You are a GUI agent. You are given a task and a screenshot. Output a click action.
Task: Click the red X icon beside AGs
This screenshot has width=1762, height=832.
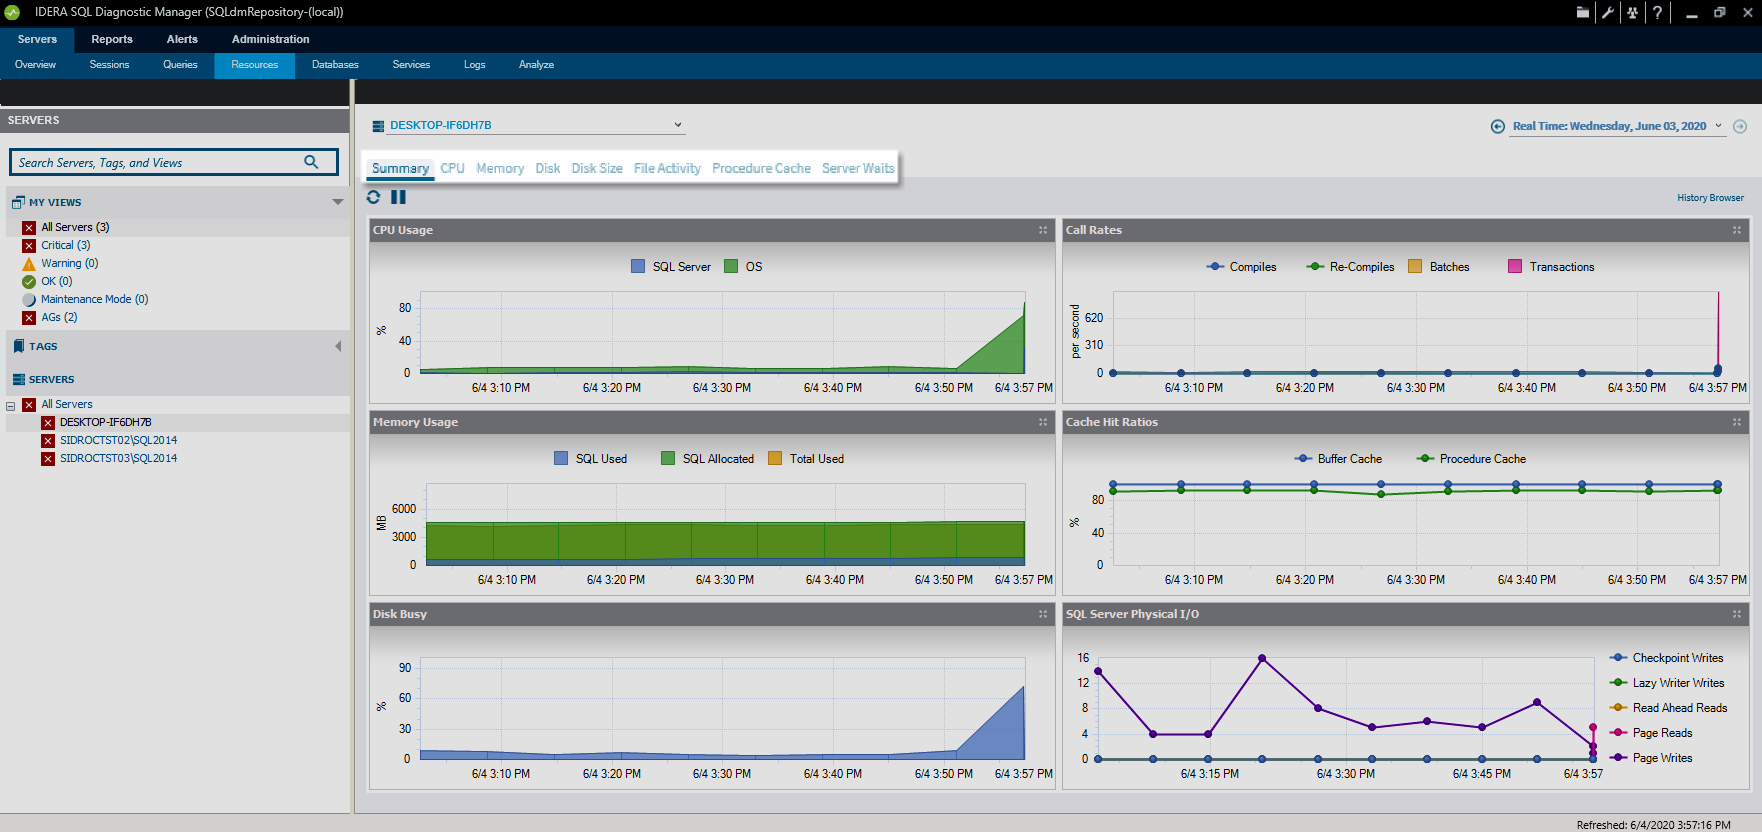(29, 318)
